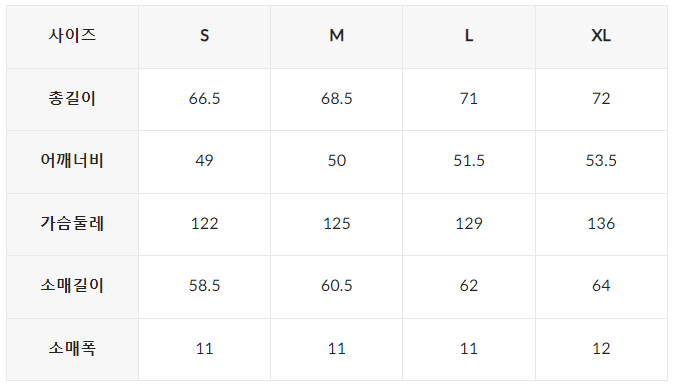Screen dimensions: 673x385
Task: Click the 66.5 total length value
Action: tap(204, 99)
